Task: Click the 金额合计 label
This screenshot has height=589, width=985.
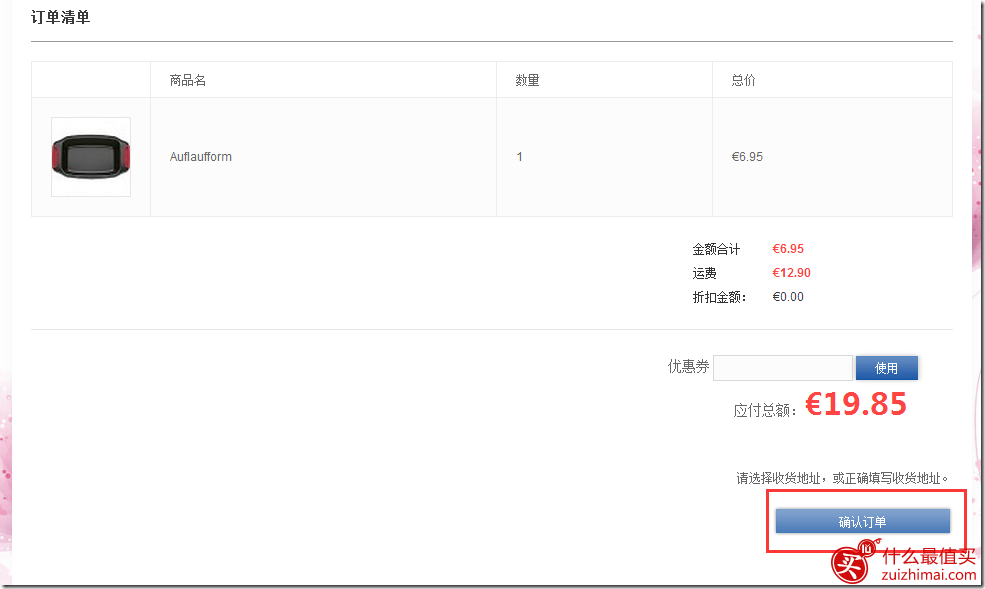Action: coord(716,249)
